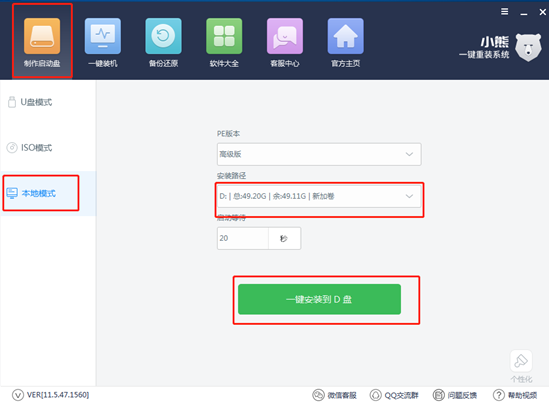This screenshot has width=549, height=404.
Task: Expand the PE版本 高级版 dropdown
Action: [319, 154]
